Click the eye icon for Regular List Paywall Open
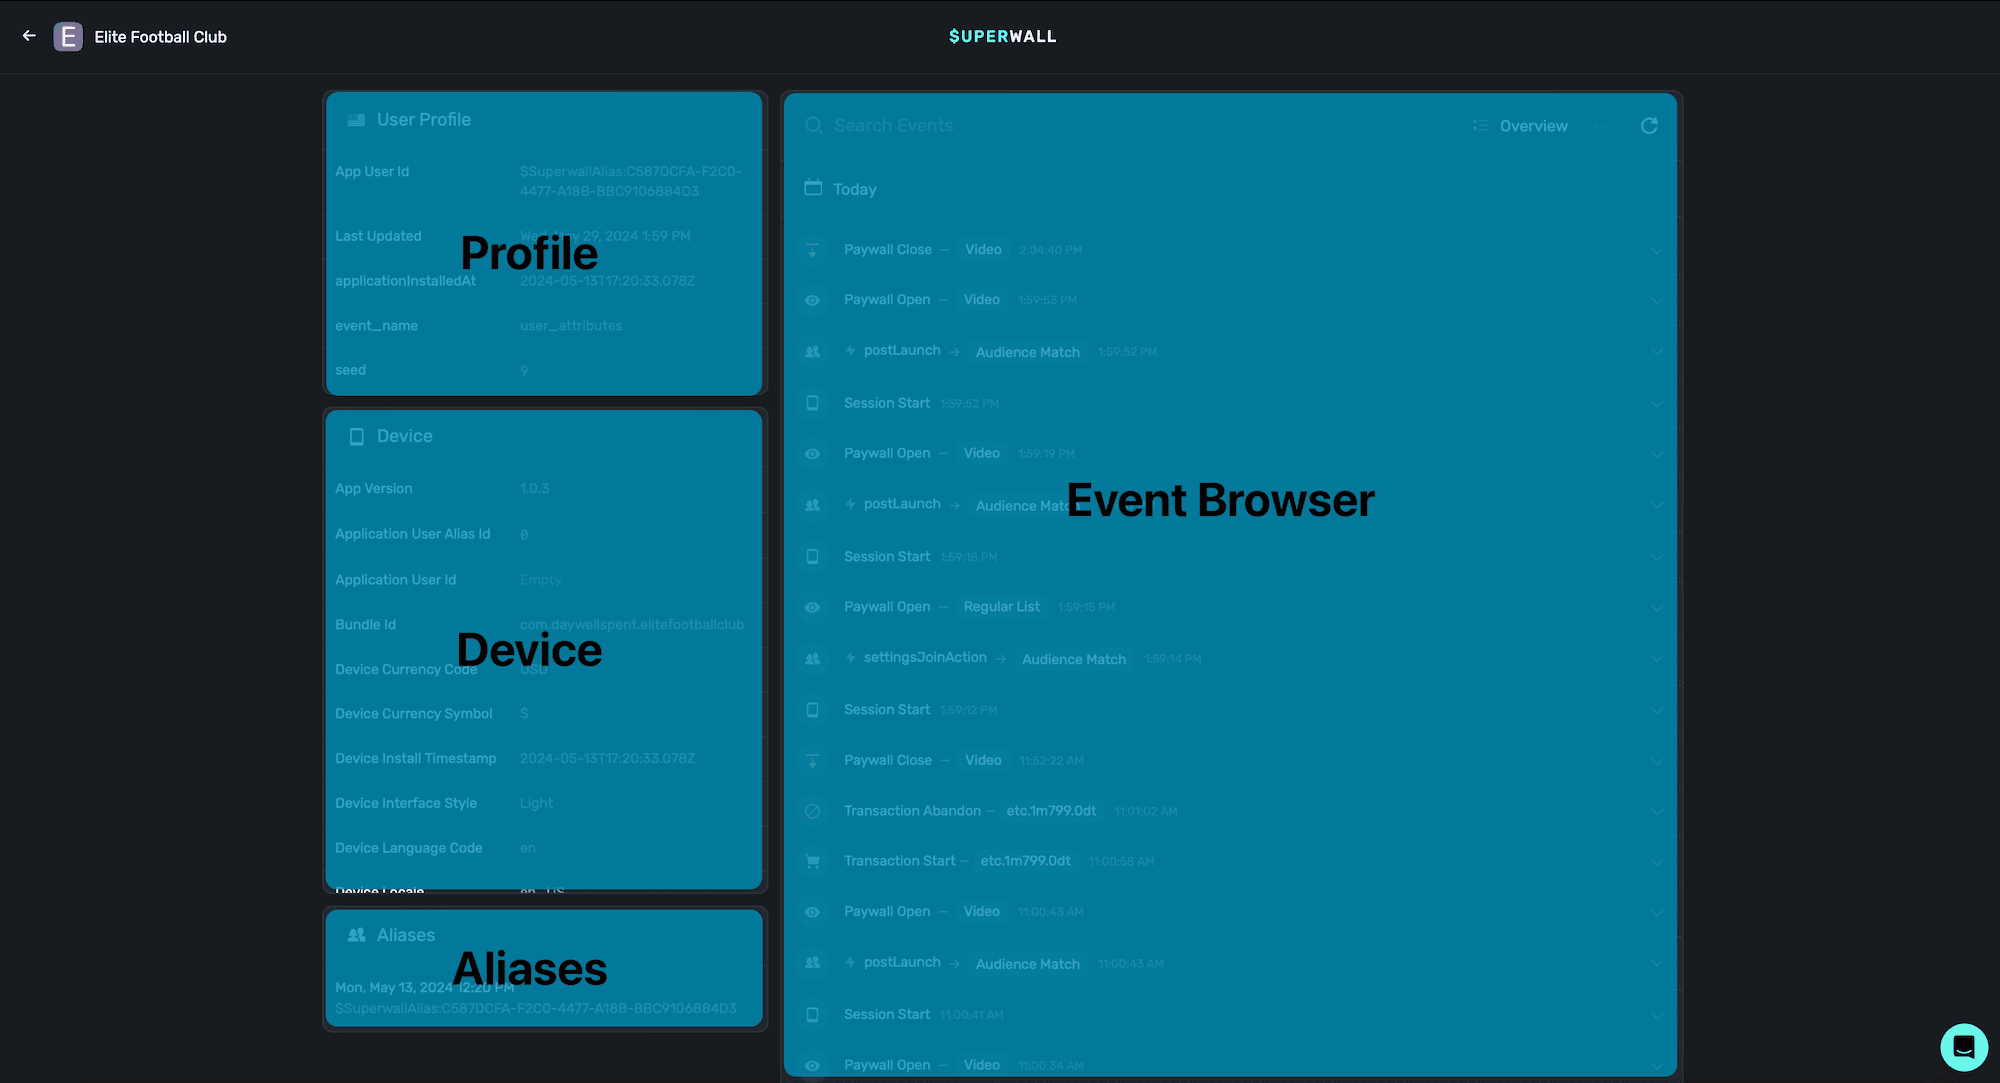The height and width of the screenshot is (1083, 2000). click(x=813, y=607)
